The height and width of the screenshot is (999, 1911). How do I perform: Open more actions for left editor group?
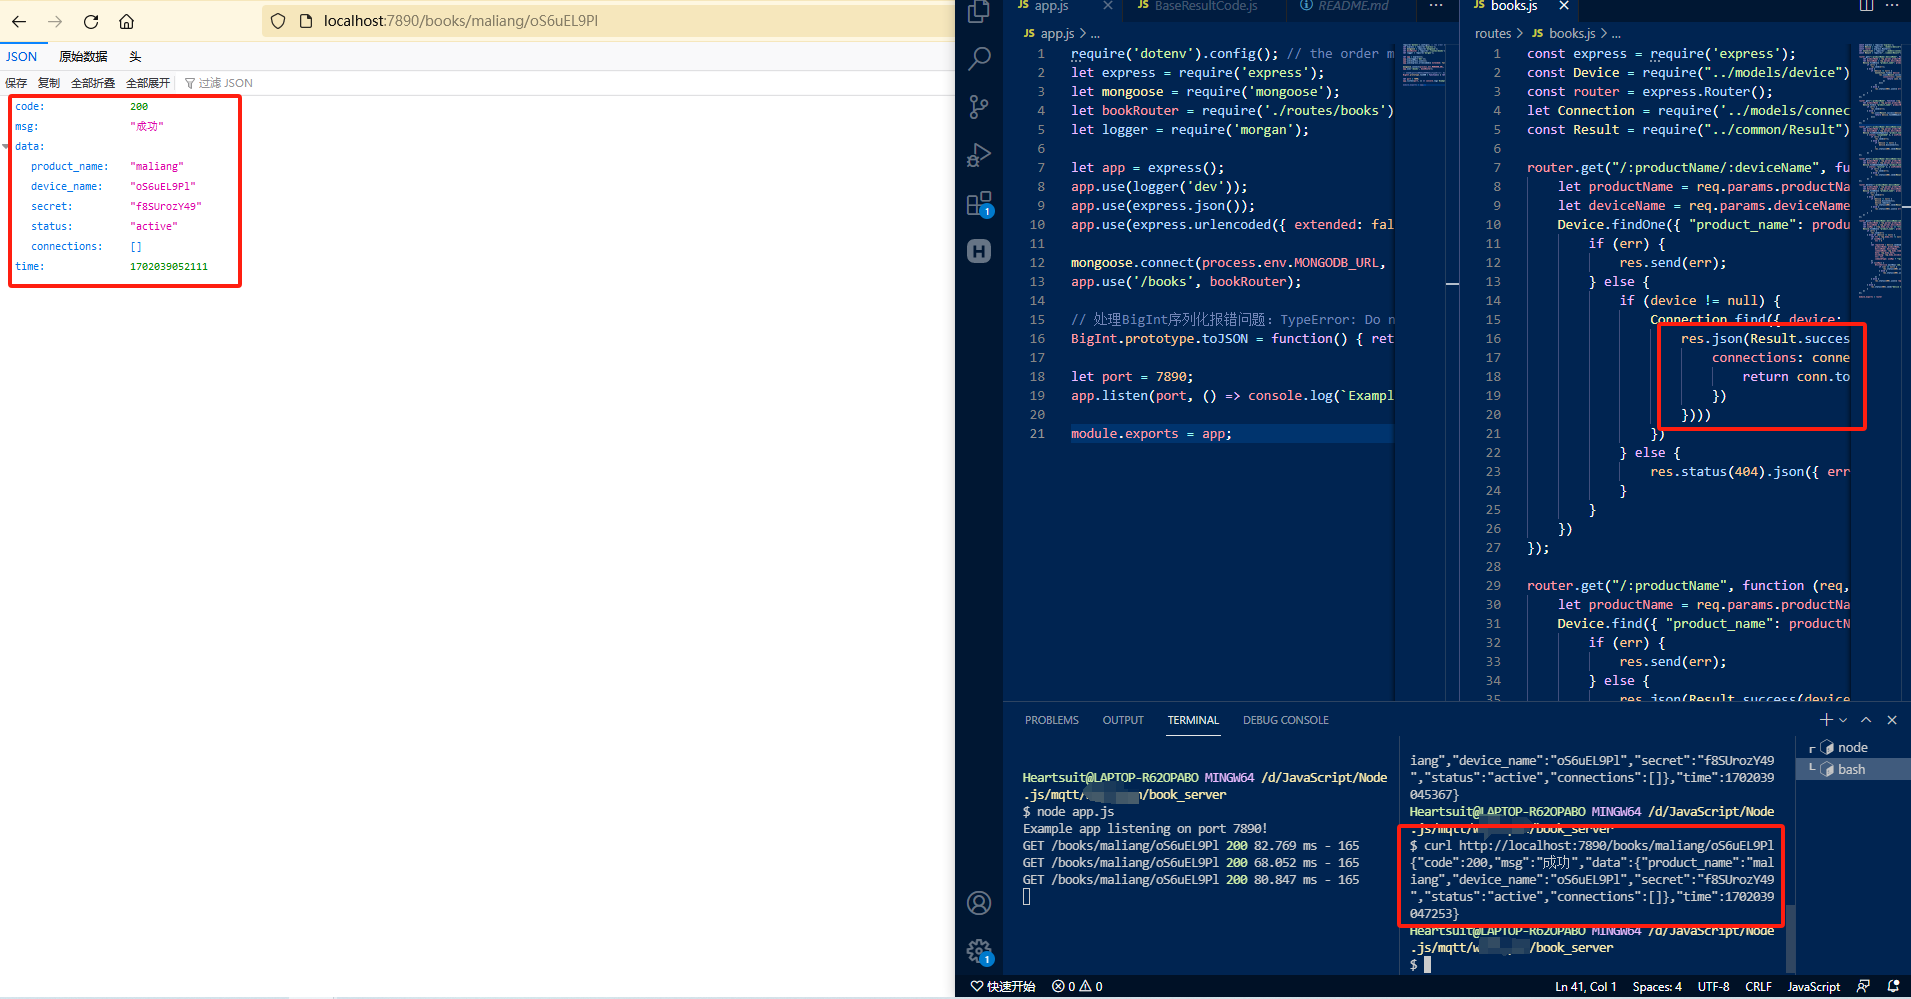click(1436, 6)
